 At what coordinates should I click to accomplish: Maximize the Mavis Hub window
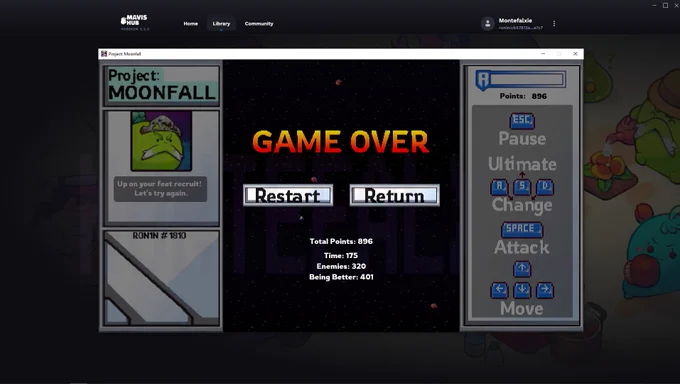click(665, 6)
